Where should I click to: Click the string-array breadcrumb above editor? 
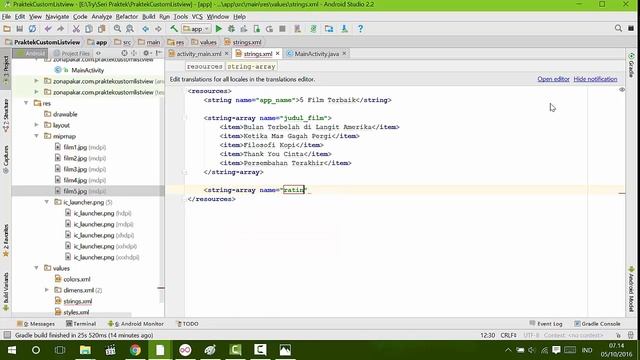[x=251, y=67]
